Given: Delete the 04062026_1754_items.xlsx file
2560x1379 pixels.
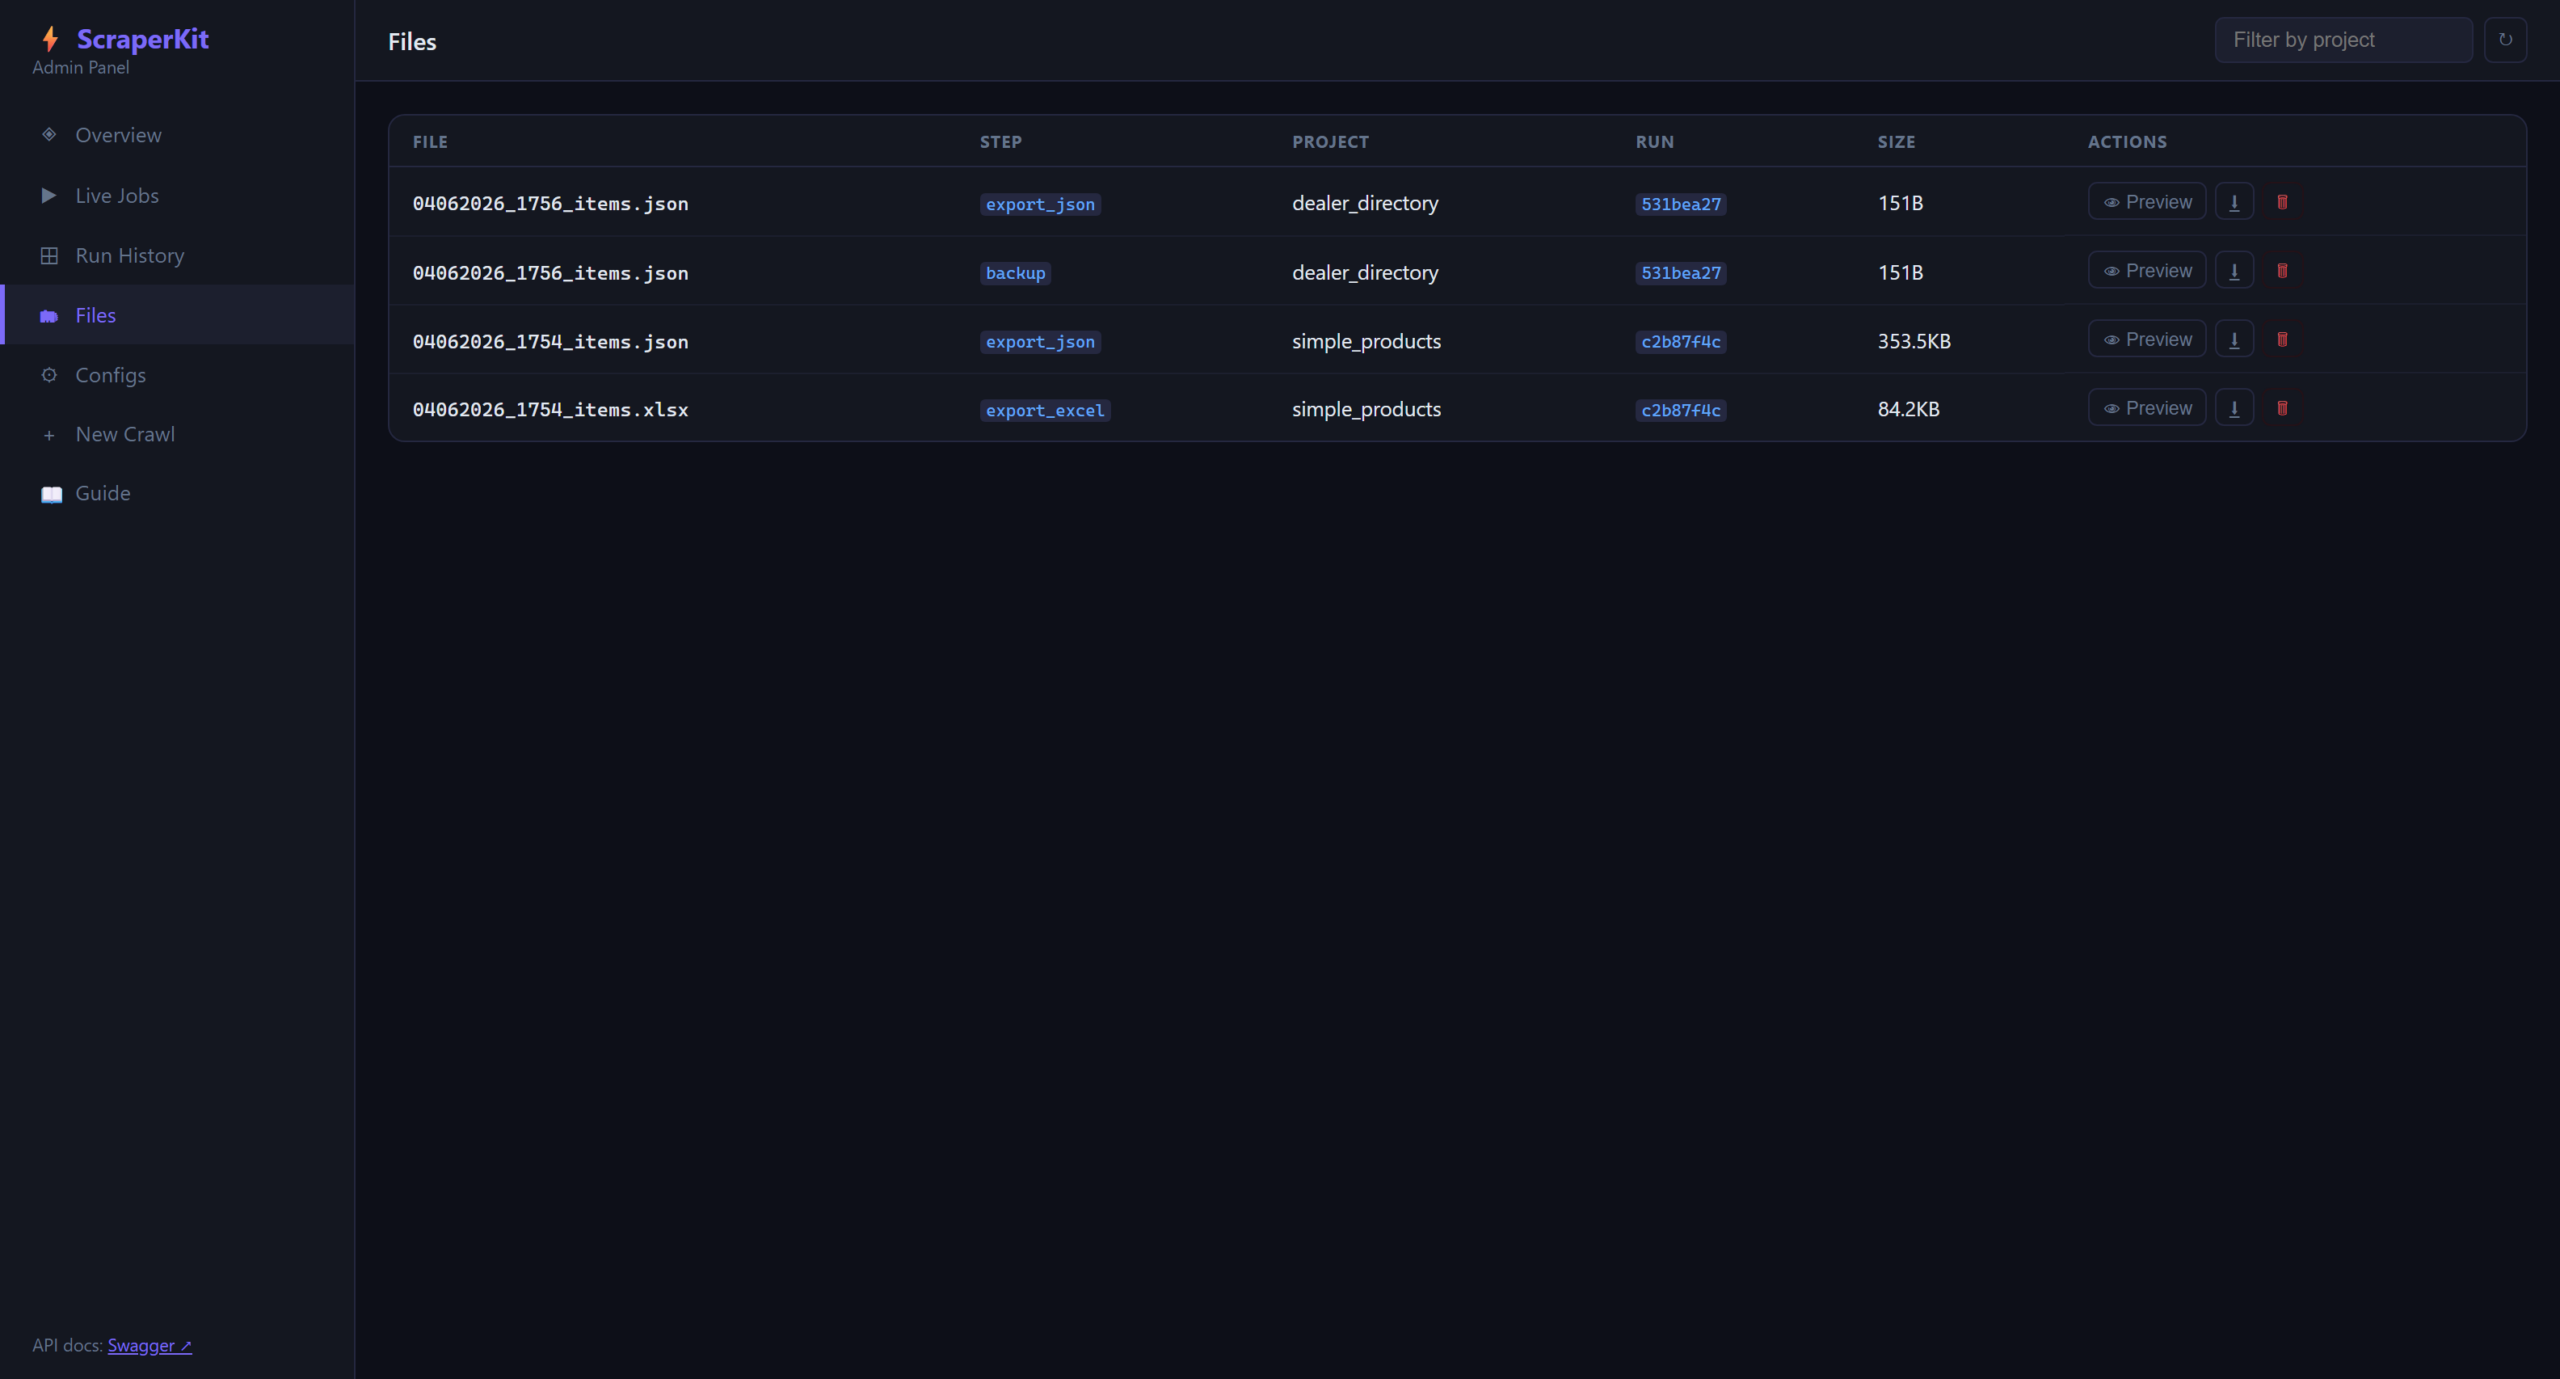Looking at the screenshot, I should (x=2282, y=408).
